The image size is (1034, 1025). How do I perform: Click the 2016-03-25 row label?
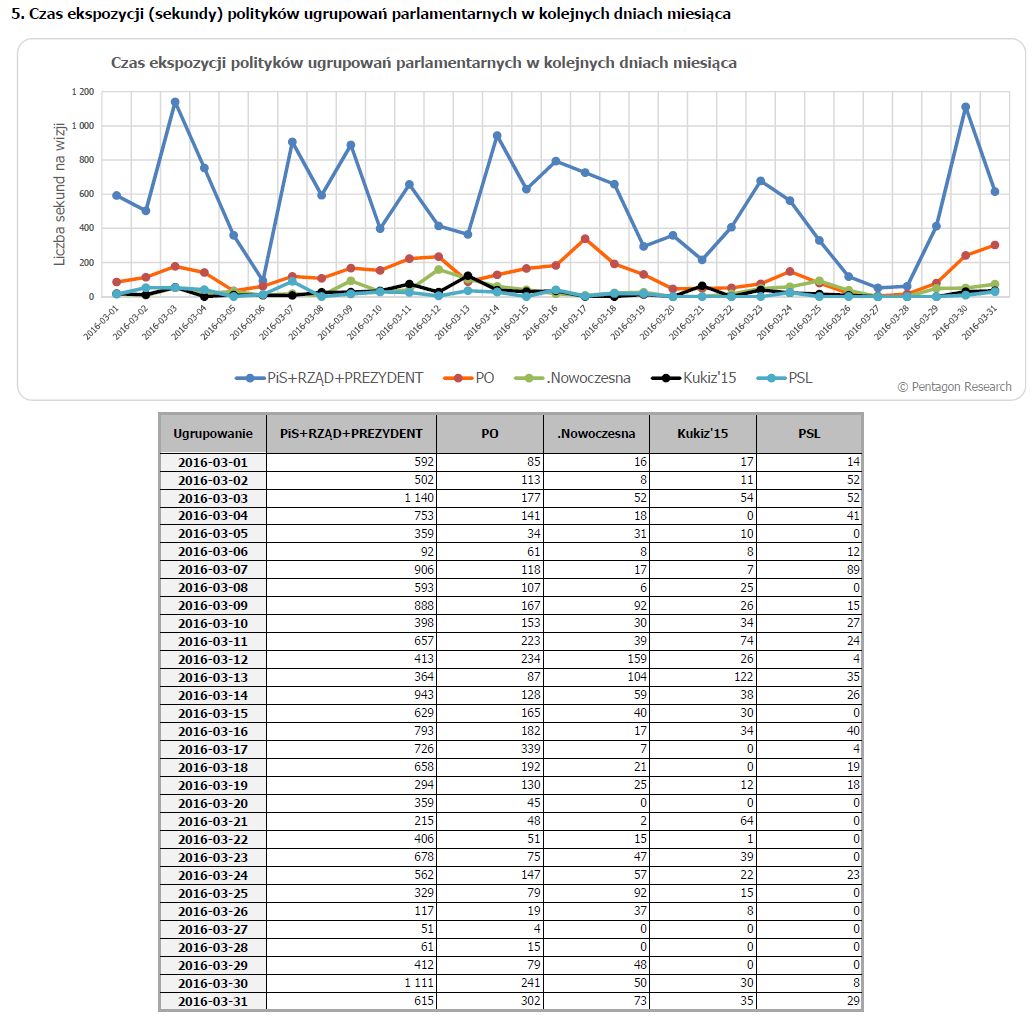point(213,893)
